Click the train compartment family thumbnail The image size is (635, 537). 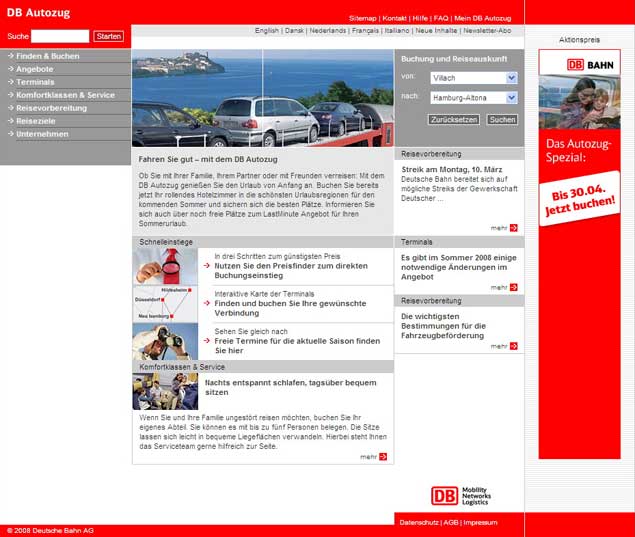[x=165, y=391]
